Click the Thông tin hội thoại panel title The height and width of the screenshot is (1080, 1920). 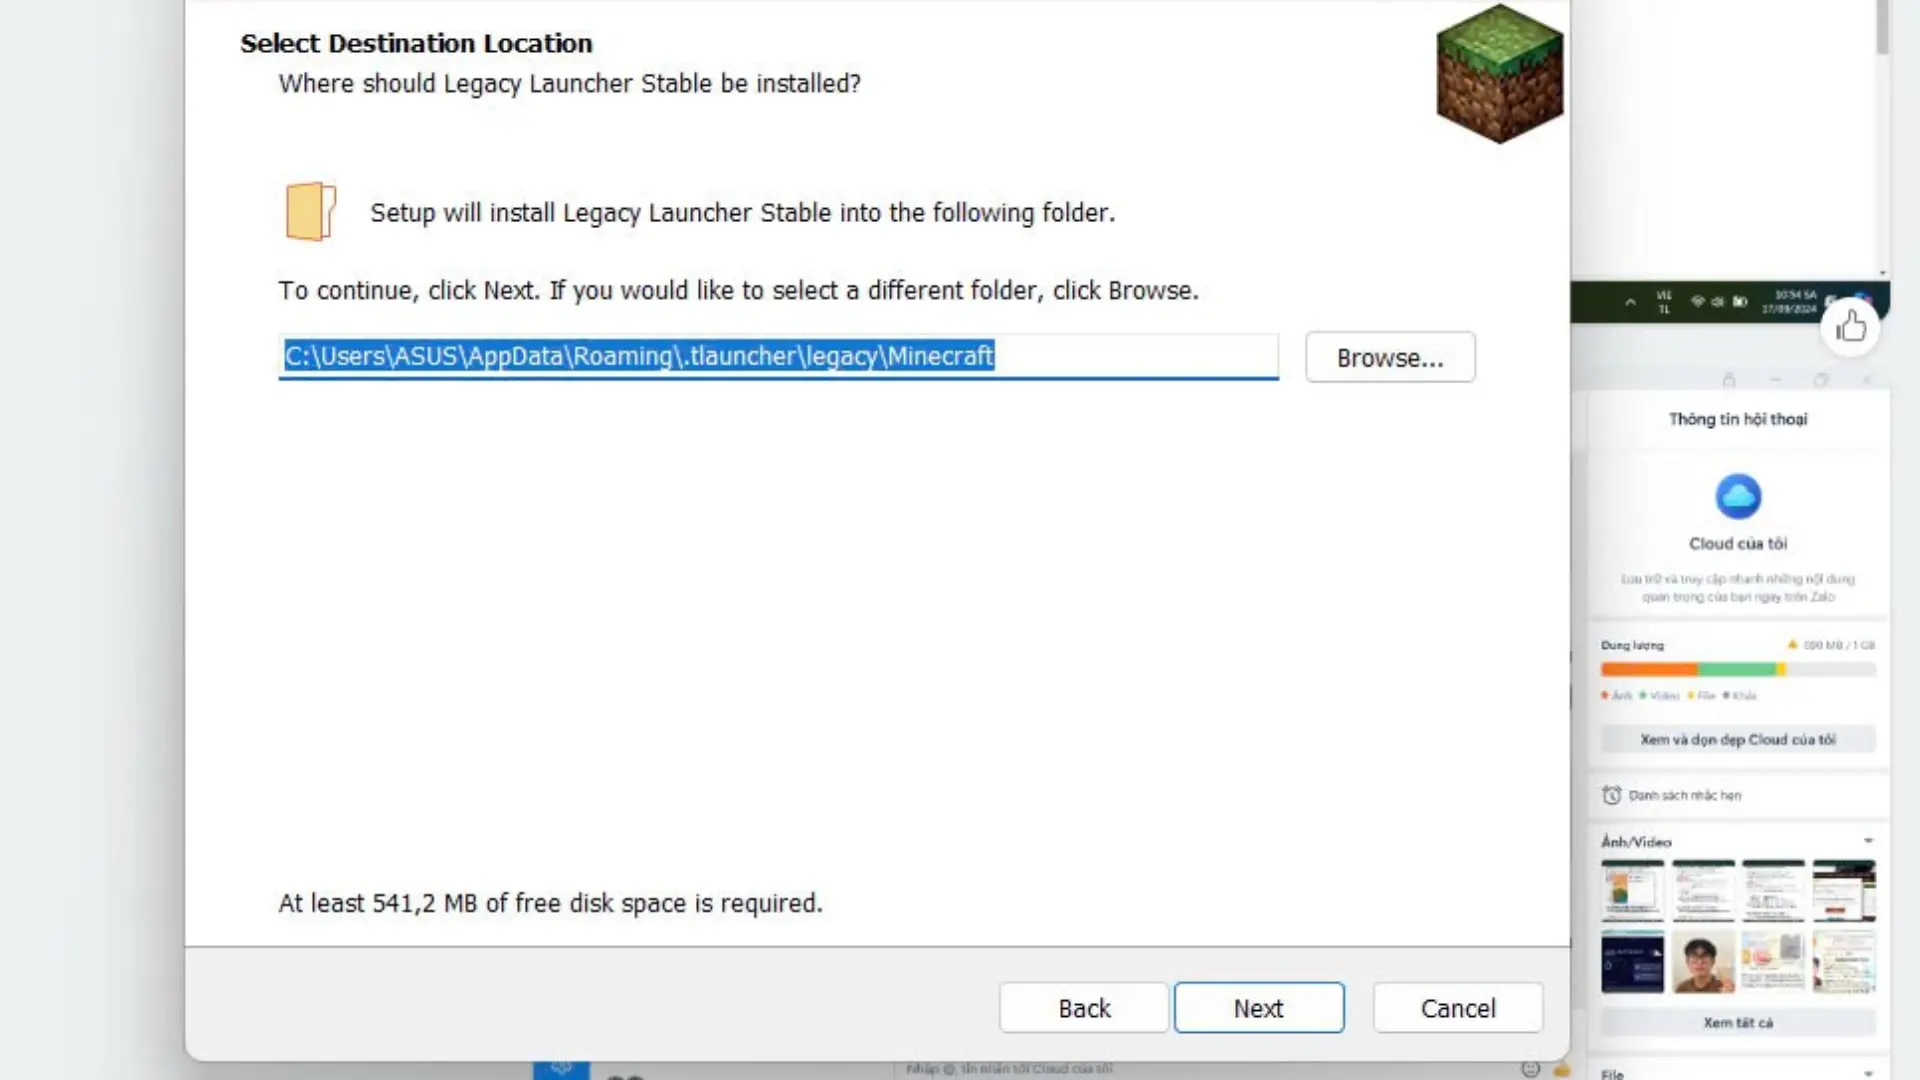(1738, 419)
